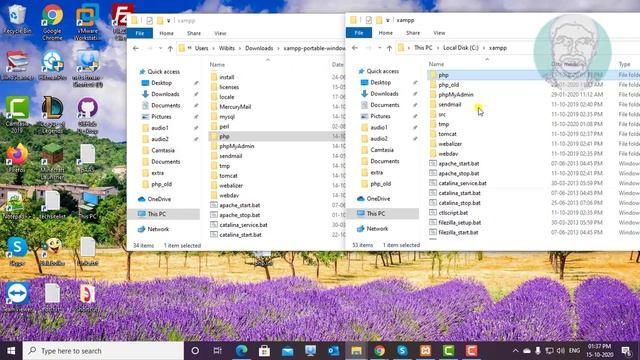640x360 pixels.
Task: Click This PC breadcrumb in right address bar
Action: point(423,48)
